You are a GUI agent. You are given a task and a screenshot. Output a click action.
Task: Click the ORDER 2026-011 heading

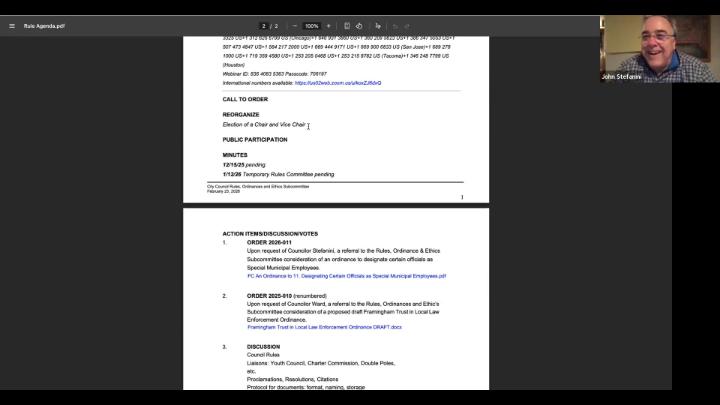[x=269, y=242]
